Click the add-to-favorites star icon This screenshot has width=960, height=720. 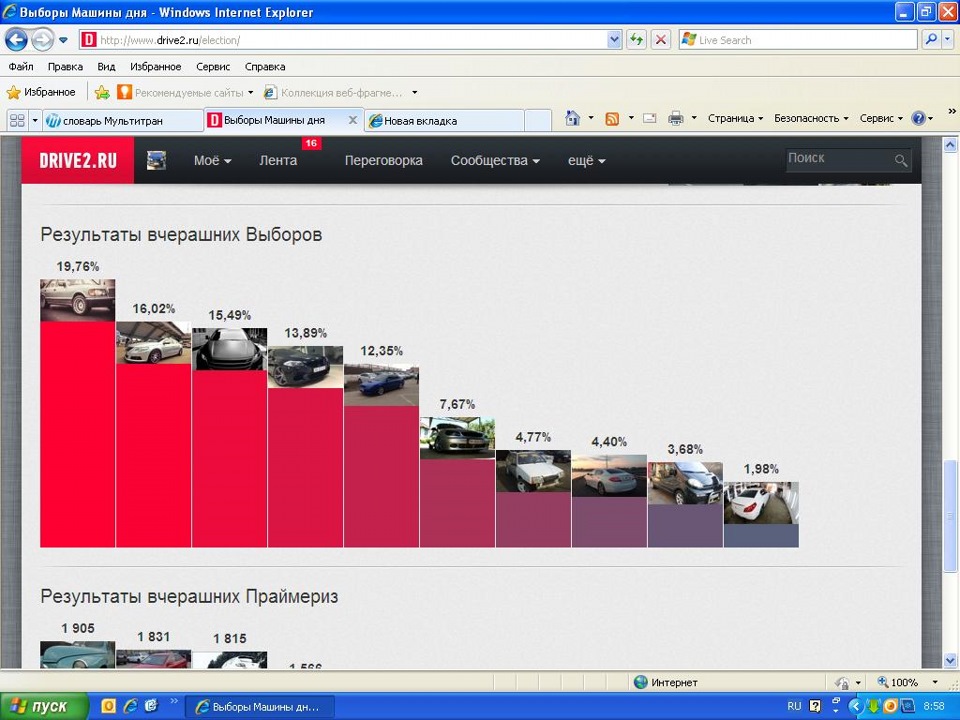tap(102, 92)
